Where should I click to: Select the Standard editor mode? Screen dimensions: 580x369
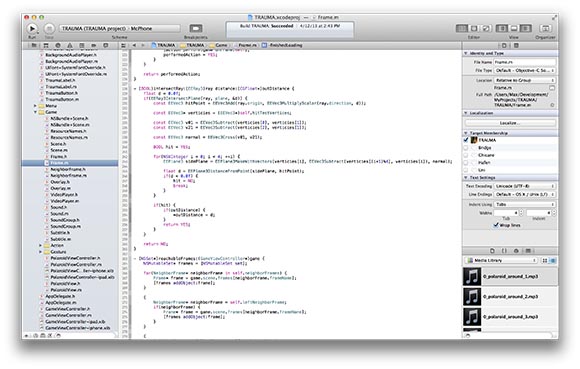461,28
